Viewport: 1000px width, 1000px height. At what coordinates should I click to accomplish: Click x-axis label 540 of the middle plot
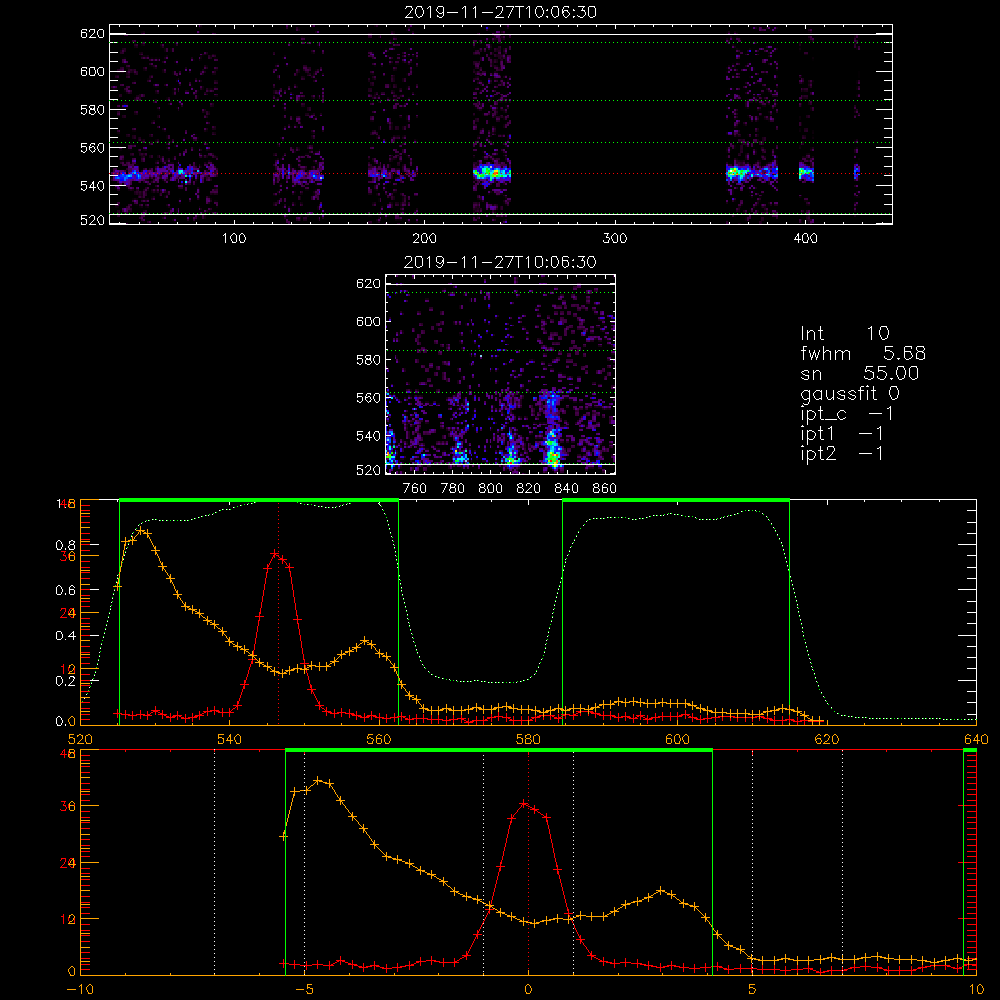tap(230, 739)
